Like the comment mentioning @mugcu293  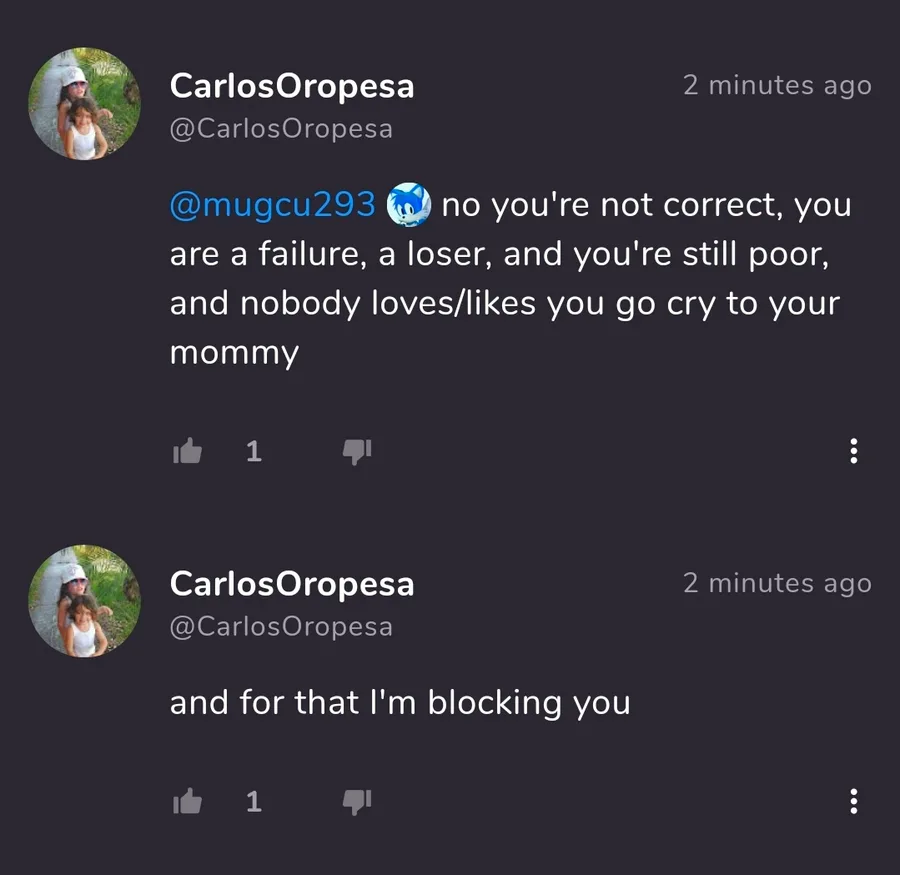coord(187,452)
